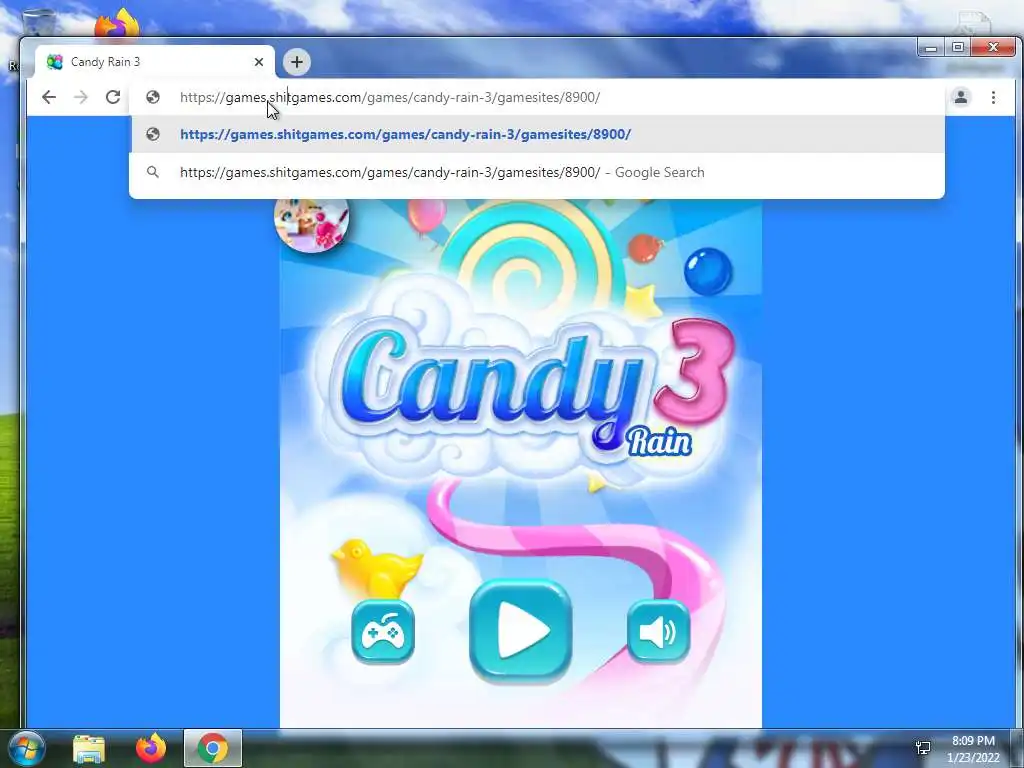Click the globe icon in the address bar
Viewport: 1024px width, 768px height.
pos(153,97)
